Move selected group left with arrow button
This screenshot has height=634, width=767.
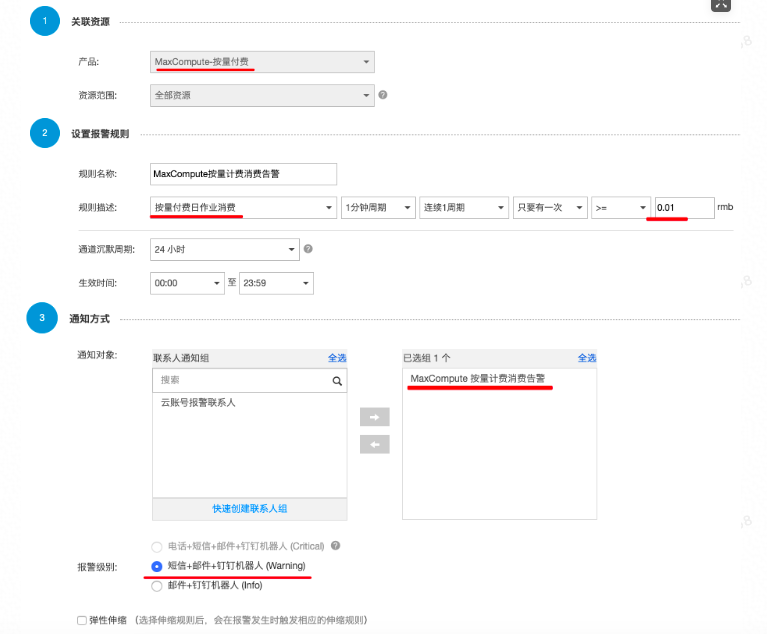375,445
